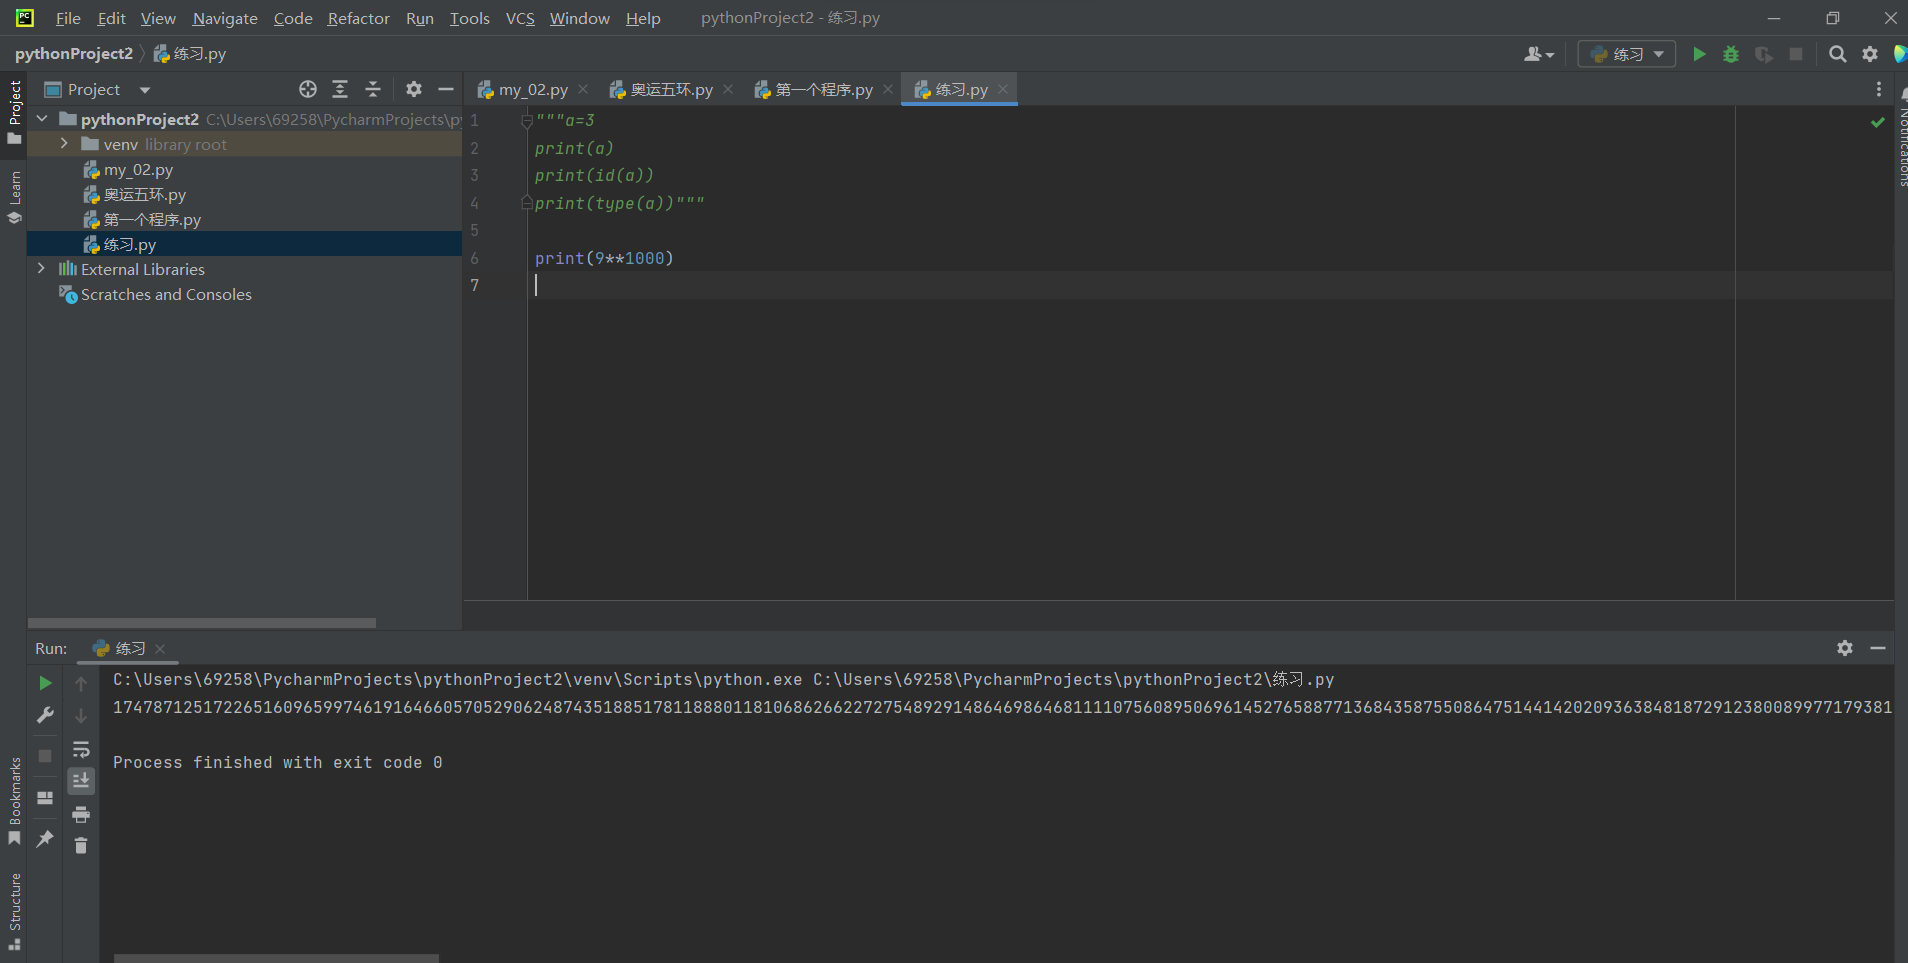Open the 练习 run configuration dropdown
The image size is (1908, 963).
pos(1626,54)
